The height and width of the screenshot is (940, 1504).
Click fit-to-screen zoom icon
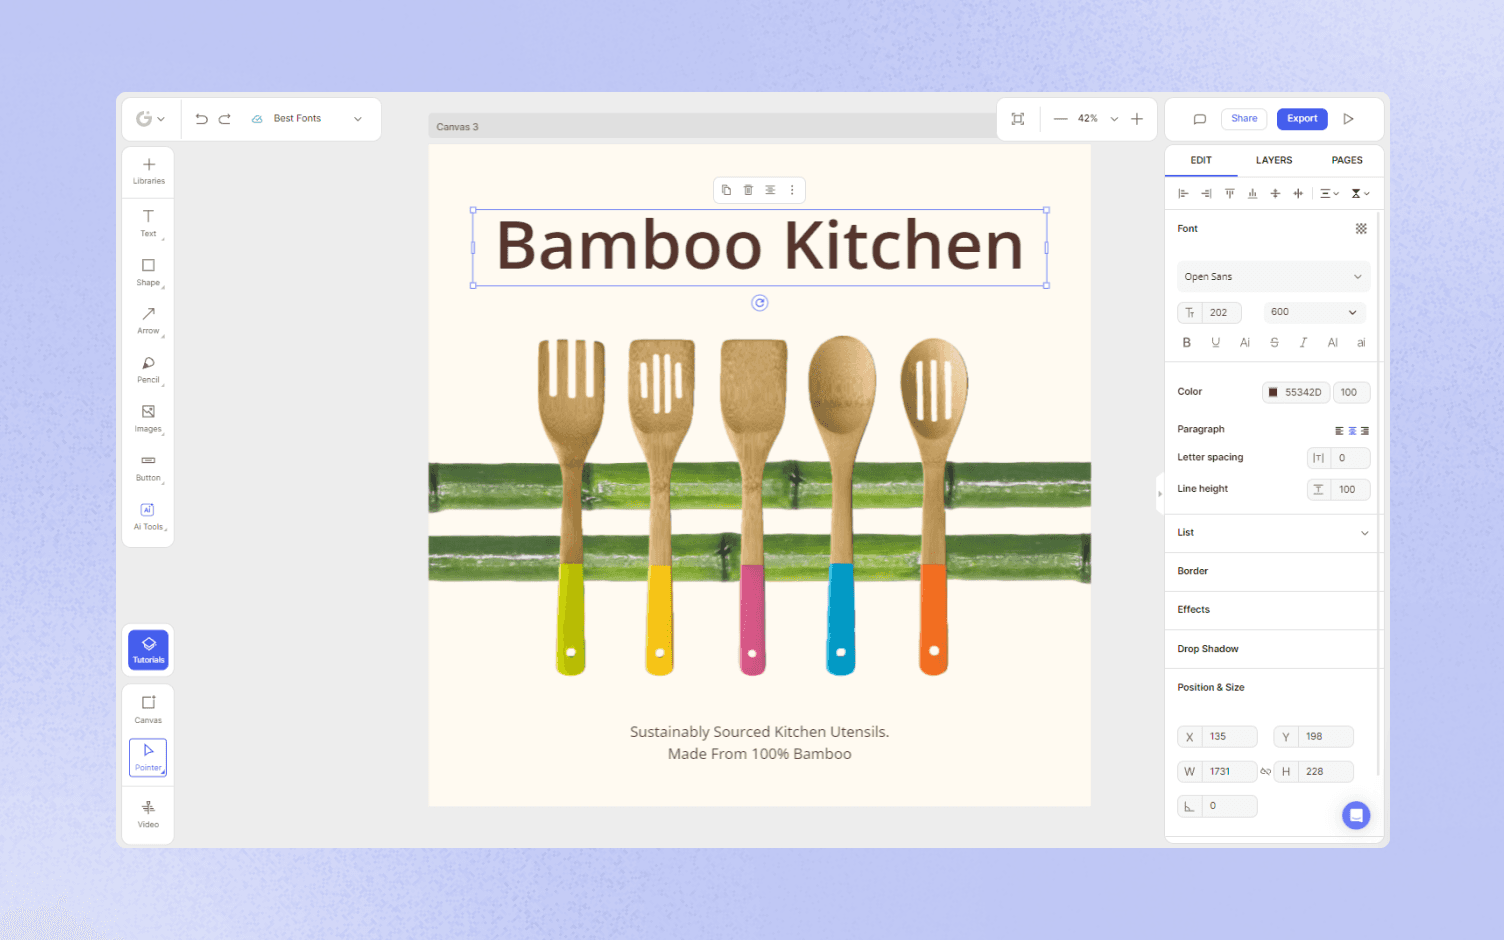click(x=1018, y=119)
